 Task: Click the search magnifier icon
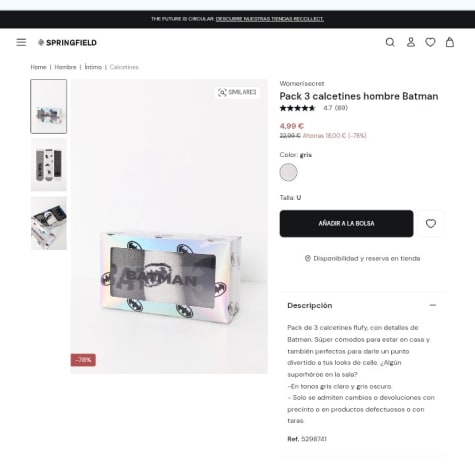[390, 42]
